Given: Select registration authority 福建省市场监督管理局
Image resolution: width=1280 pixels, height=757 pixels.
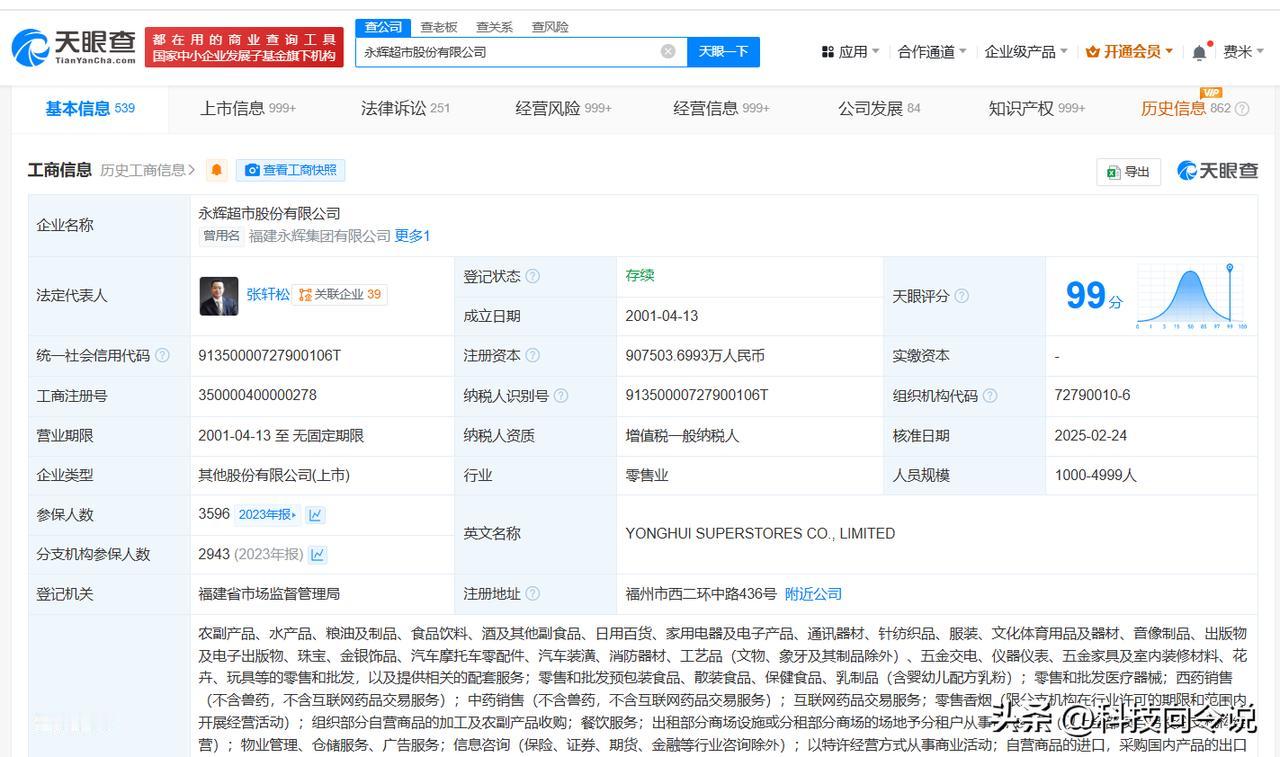Looking at the screenshot, I should coord(269,593).
